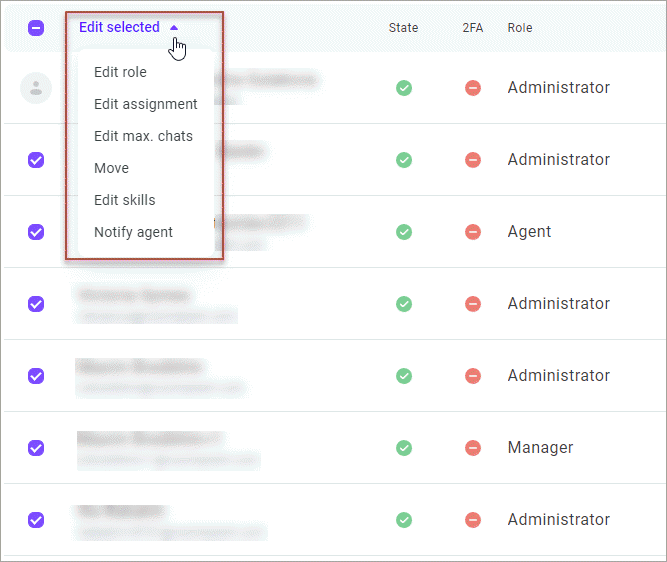Open Edit skills from the menu
Viewport: 667px width, 562px height.
pyautogui.click(x=125, y=200)
